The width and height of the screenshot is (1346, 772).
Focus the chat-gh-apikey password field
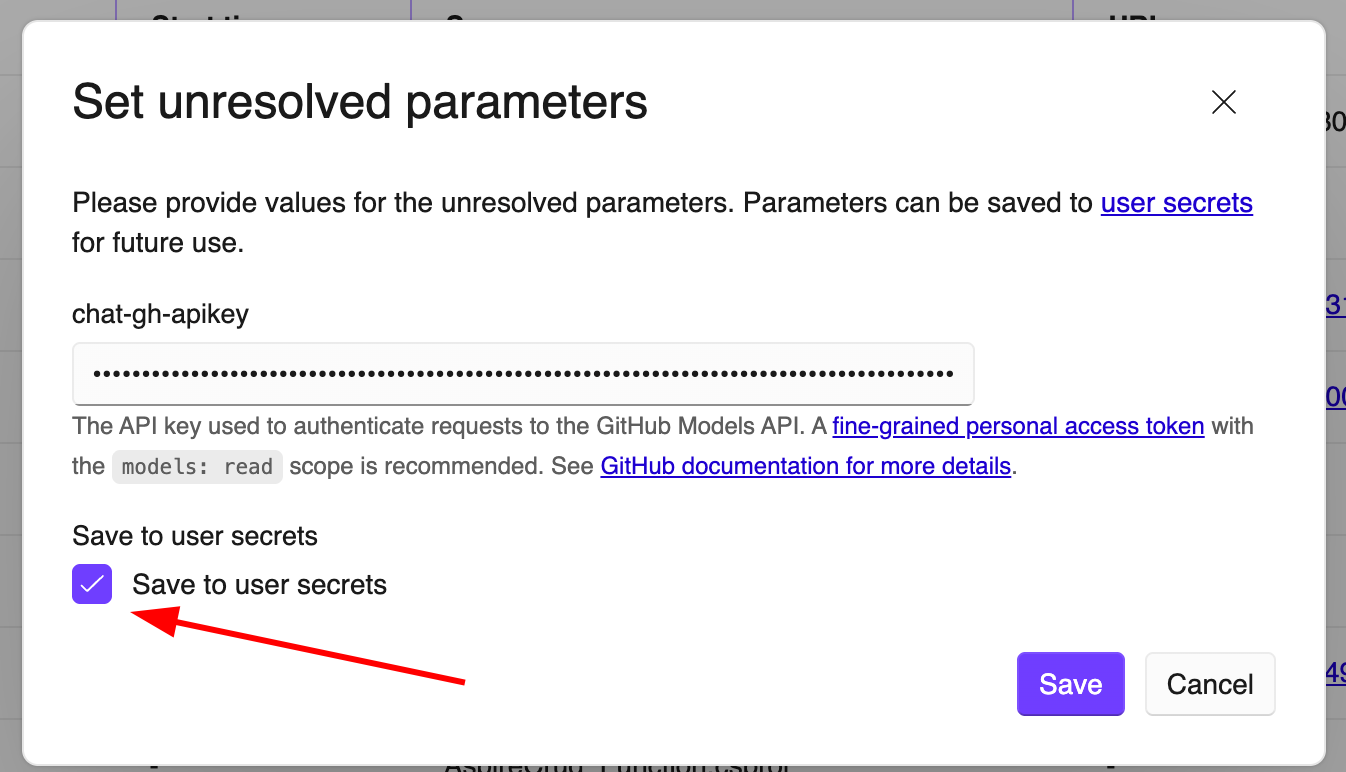point(522,374)
